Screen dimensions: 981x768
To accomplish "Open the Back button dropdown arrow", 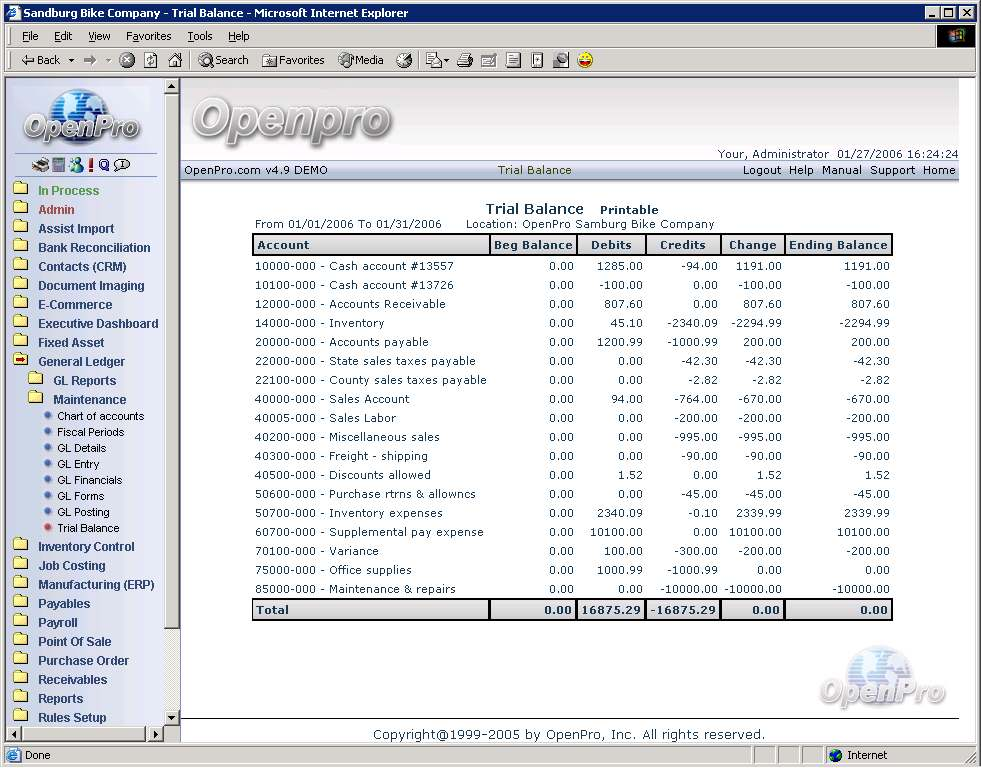I will 72,60.
